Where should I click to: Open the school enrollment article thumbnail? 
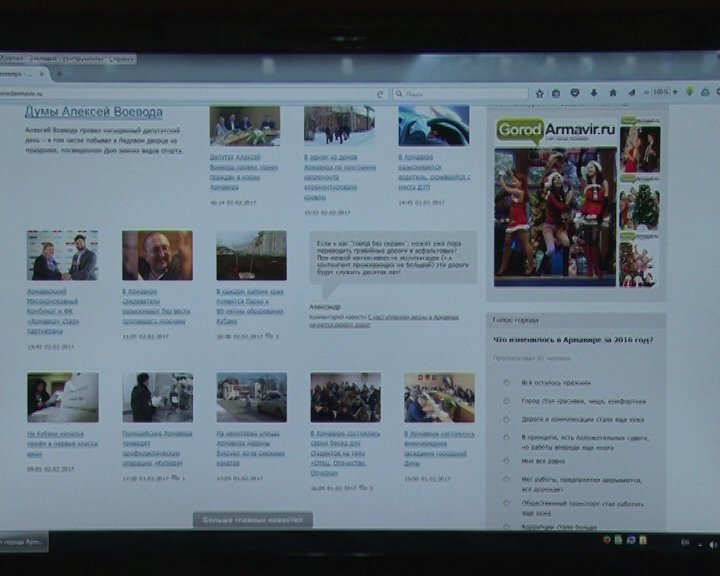pyautogui.click(x=62, y=397)
